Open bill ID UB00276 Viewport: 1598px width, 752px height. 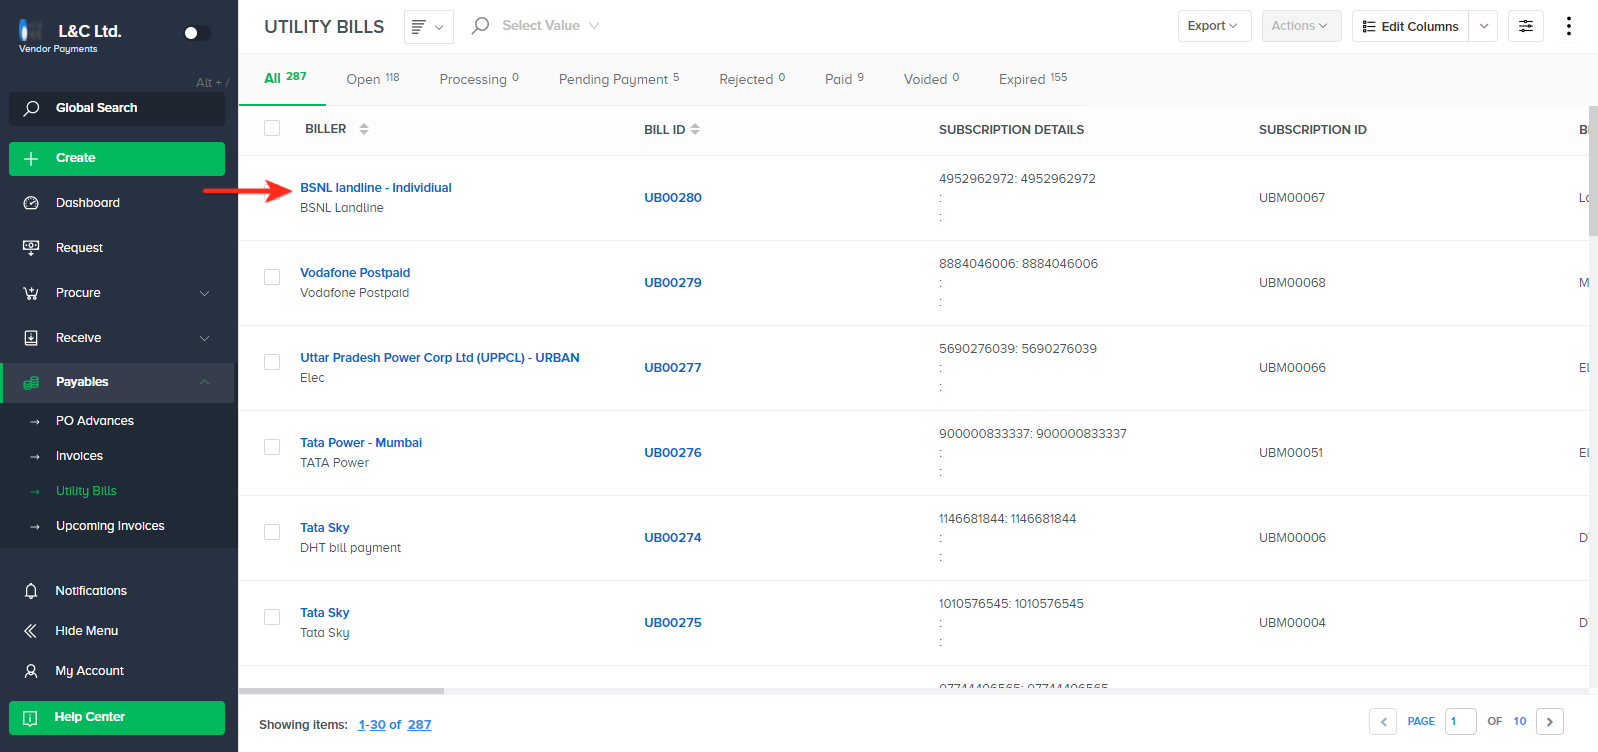click(x=673, y=453)
